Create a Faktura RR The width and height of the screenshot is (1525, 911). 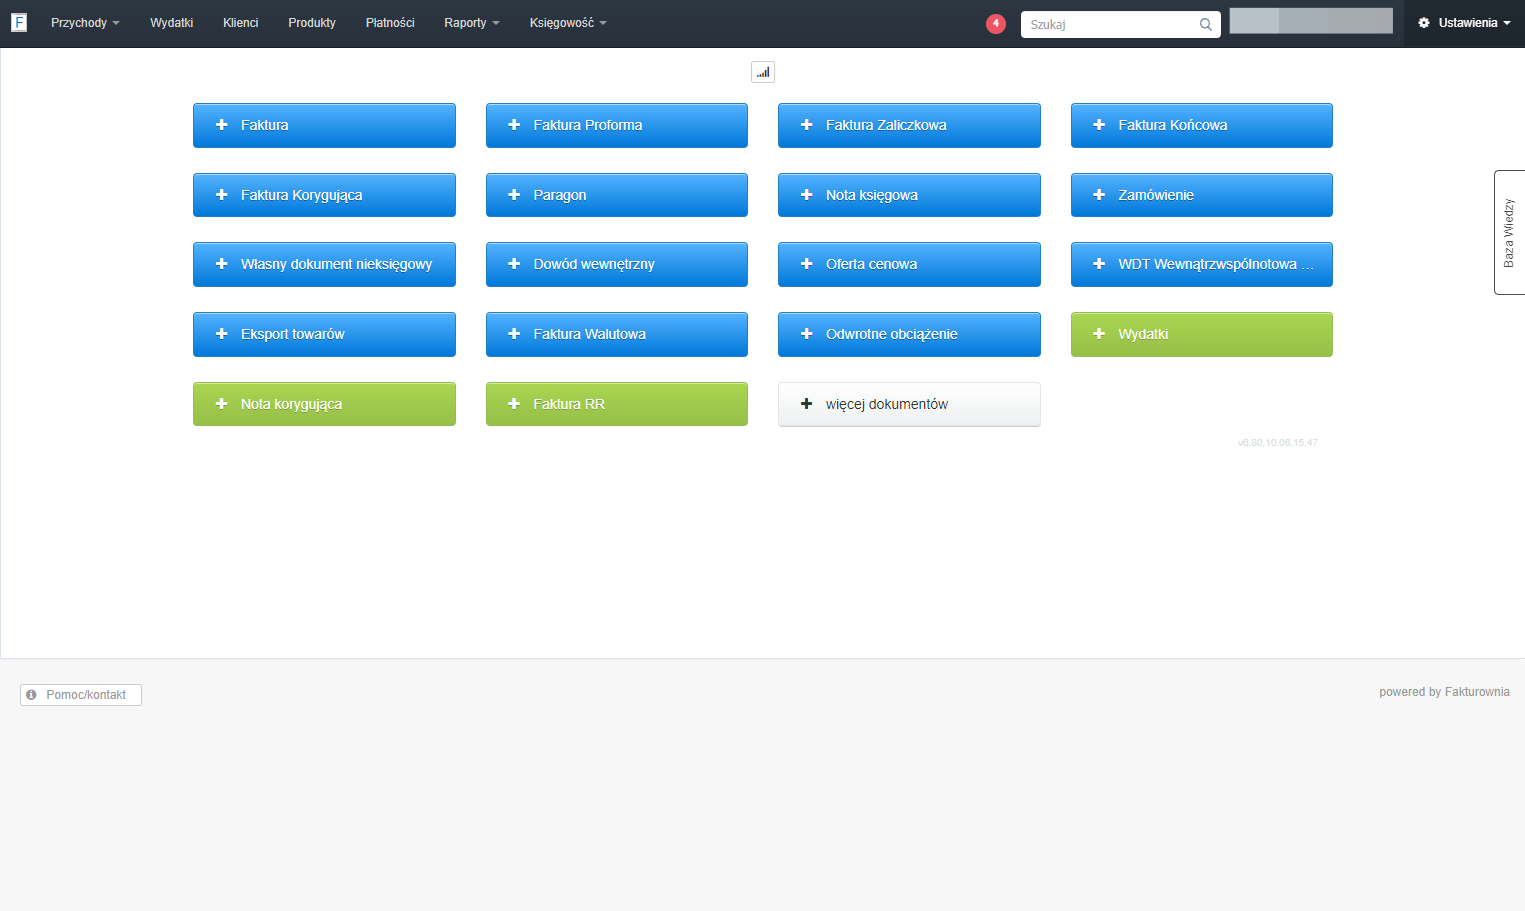[x=617, y=404]
